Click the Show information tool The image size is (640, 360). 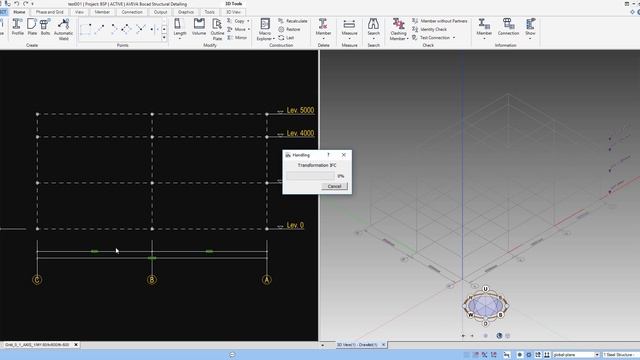coord(530,29)
